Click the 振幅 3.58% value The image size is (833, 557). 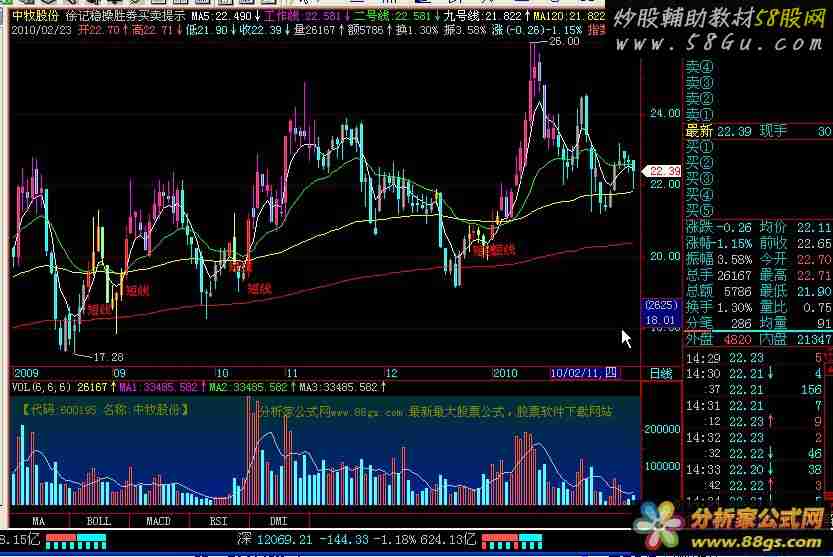718,259
